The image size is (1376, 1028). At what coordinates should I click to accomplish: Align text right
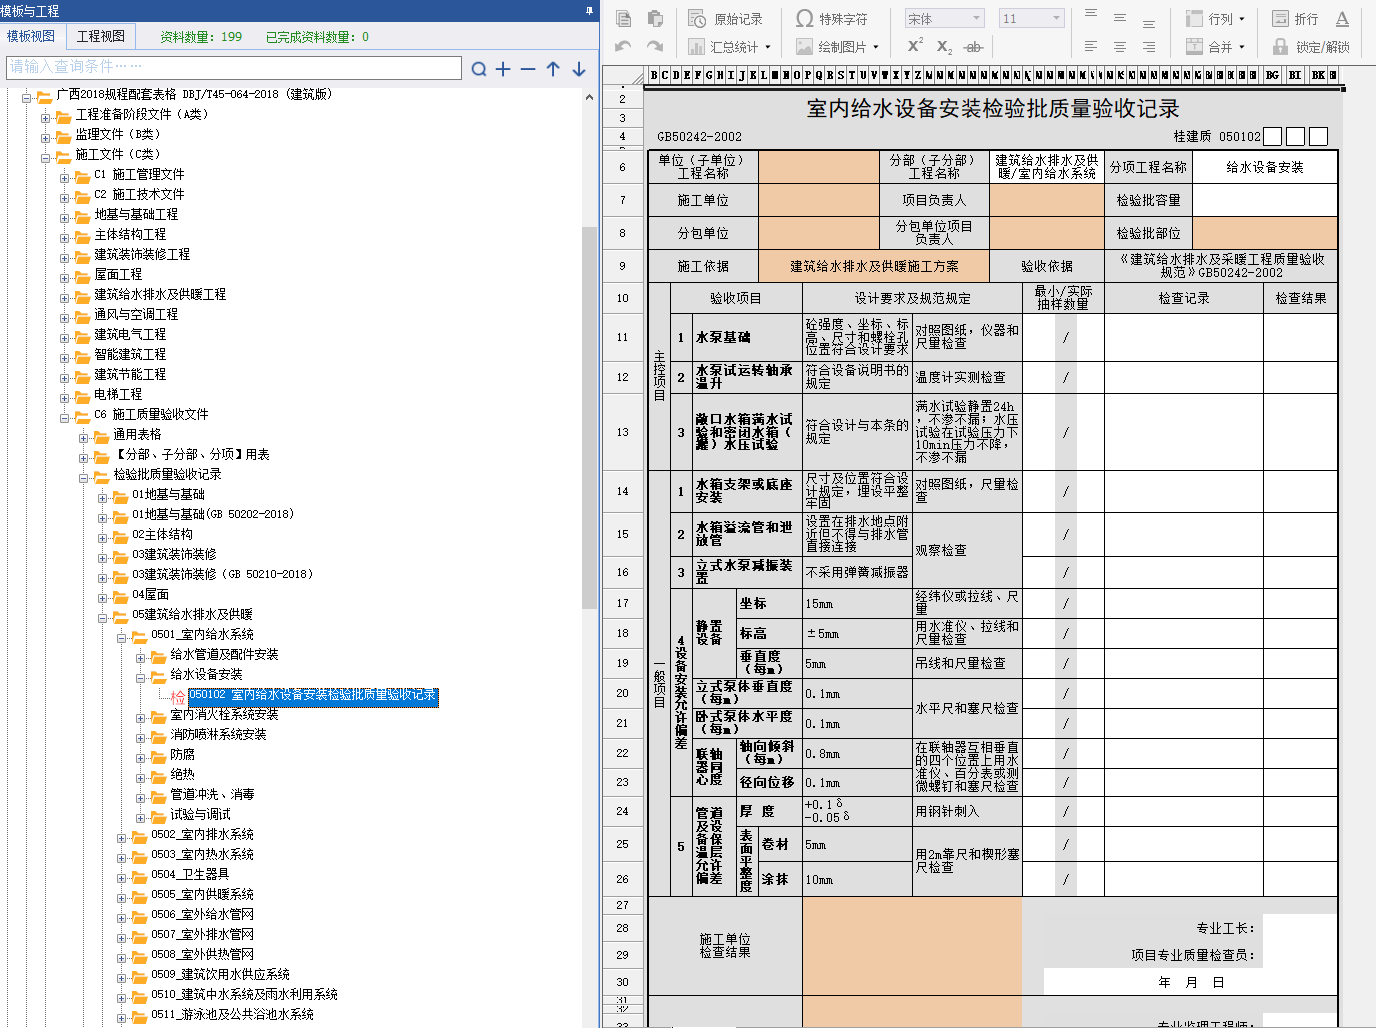(x=1149, y=46)
